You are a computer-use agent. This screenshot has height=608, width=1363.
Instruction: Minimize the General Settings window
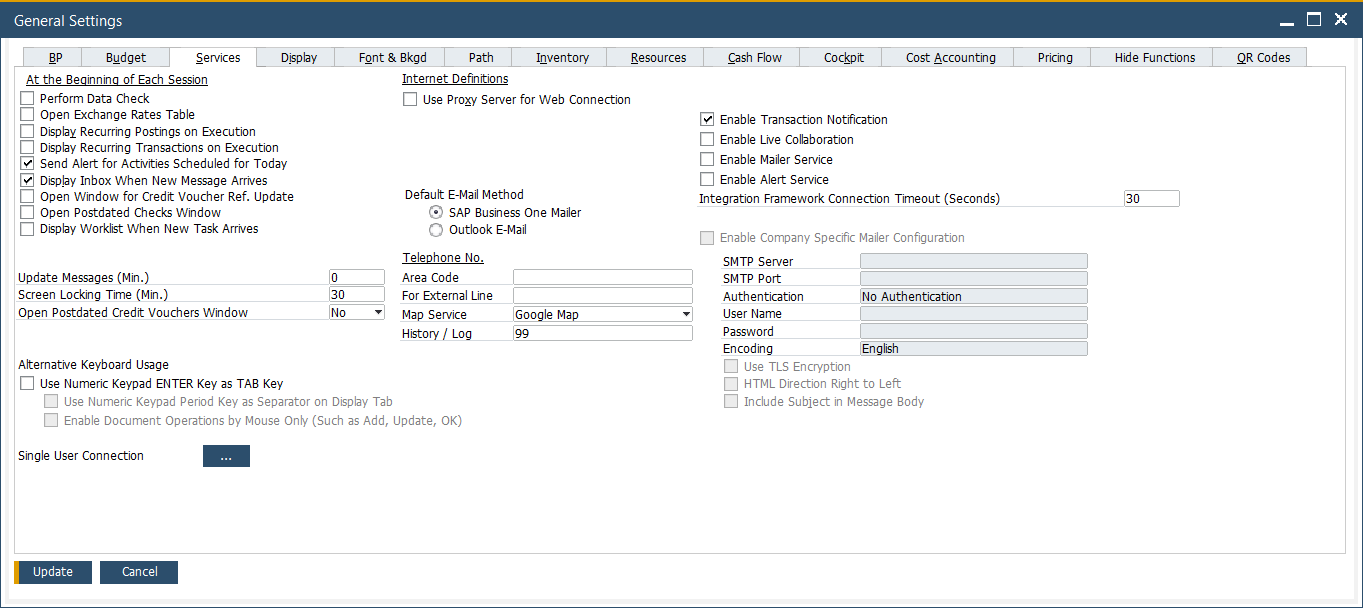tap(1287, 20)
